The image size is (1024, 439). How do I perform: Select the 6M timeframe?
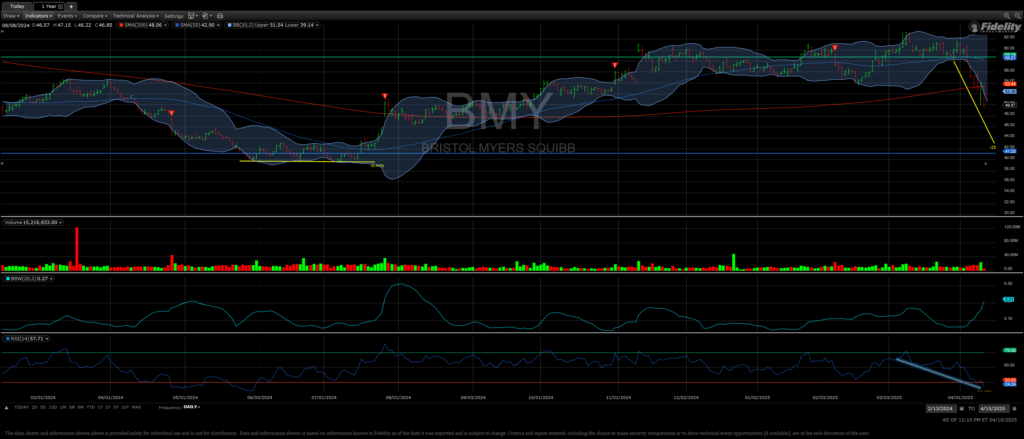(x=81, y=407)
